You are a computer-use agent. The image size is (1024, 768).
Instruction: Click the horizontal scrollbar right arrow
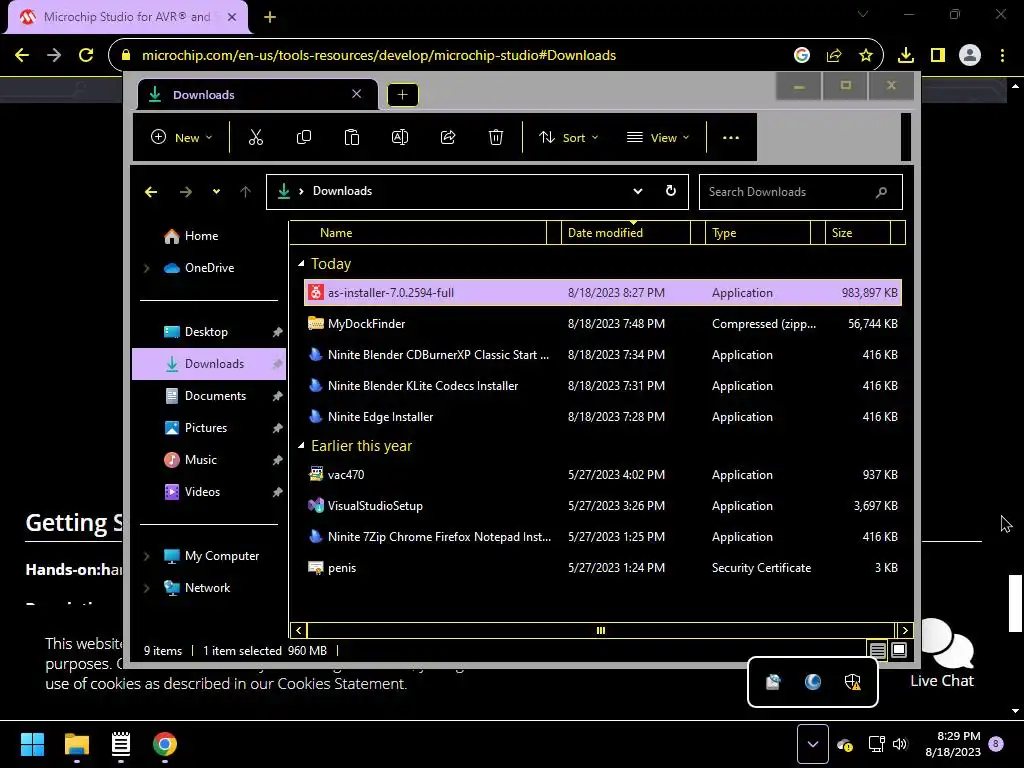point(904,630)
